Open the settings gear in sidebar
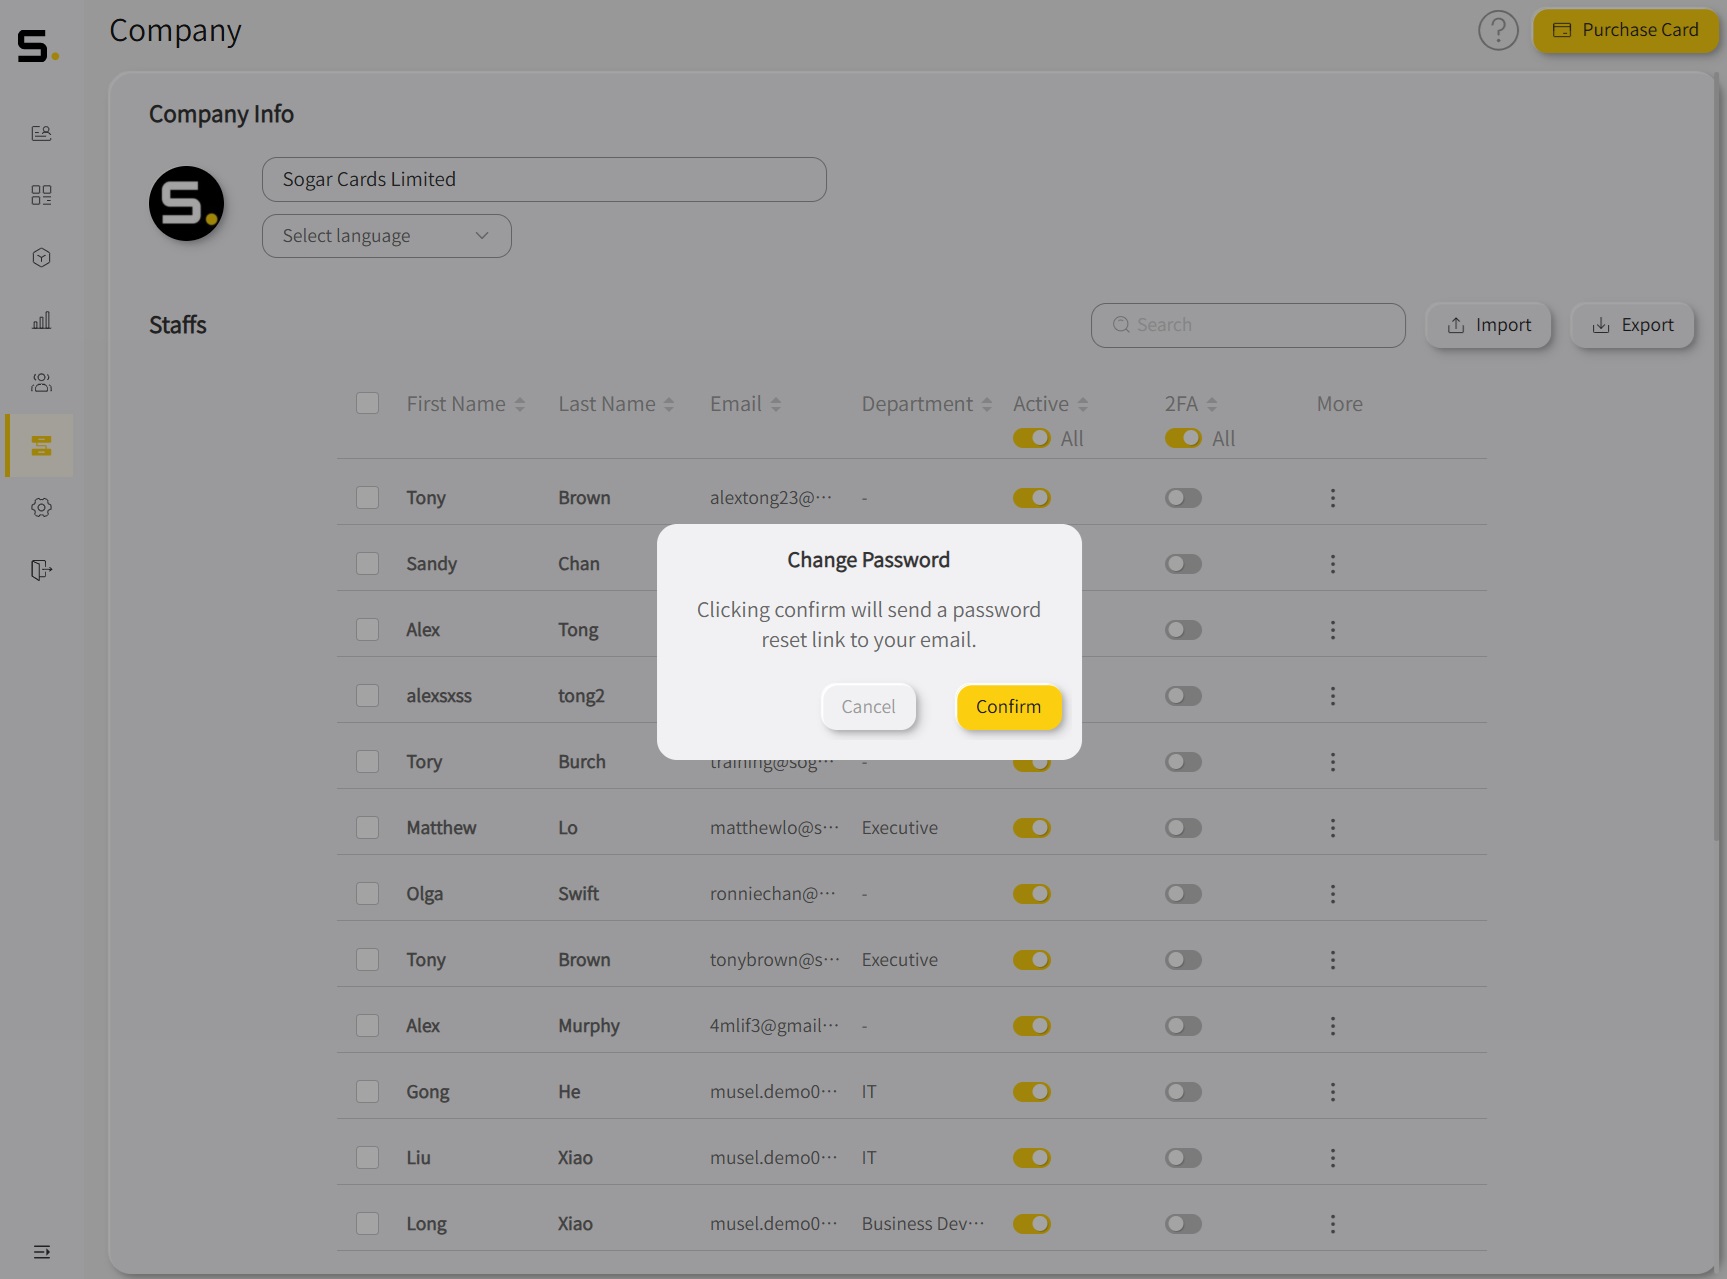Viewport: 1727px width, 1279px height. coord(41,508)
